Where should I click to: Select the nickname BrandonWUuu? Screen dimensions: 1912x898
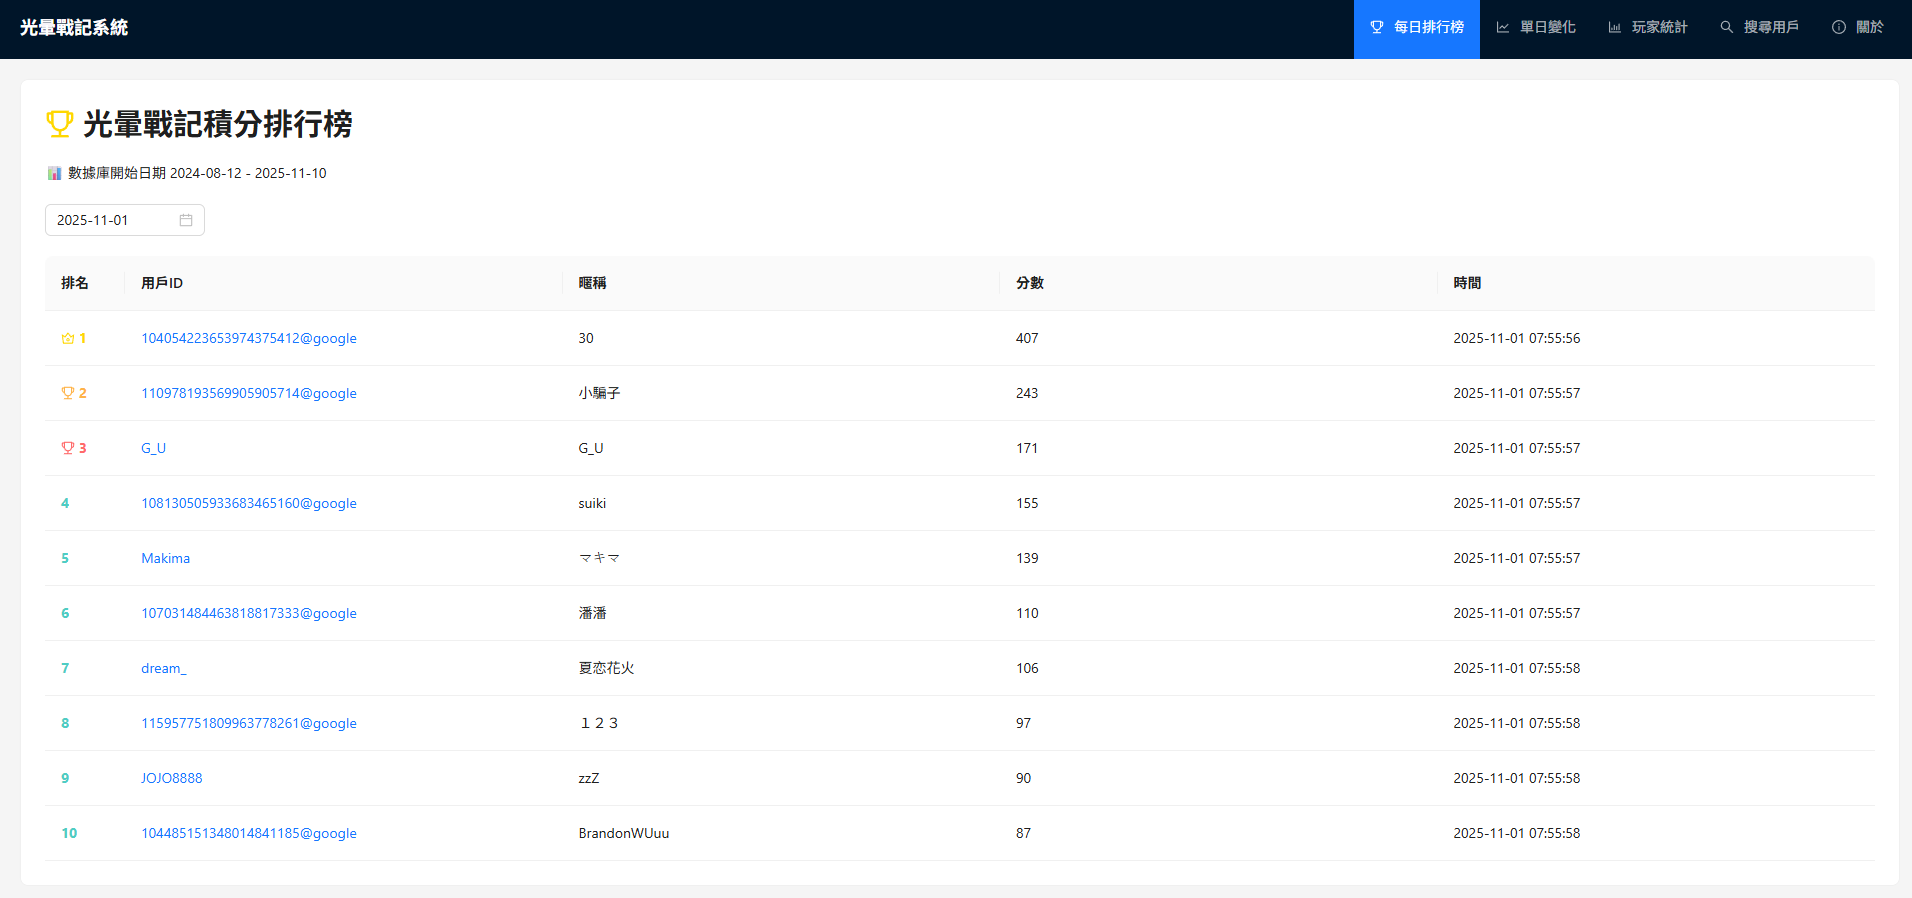tap(624, 833)
